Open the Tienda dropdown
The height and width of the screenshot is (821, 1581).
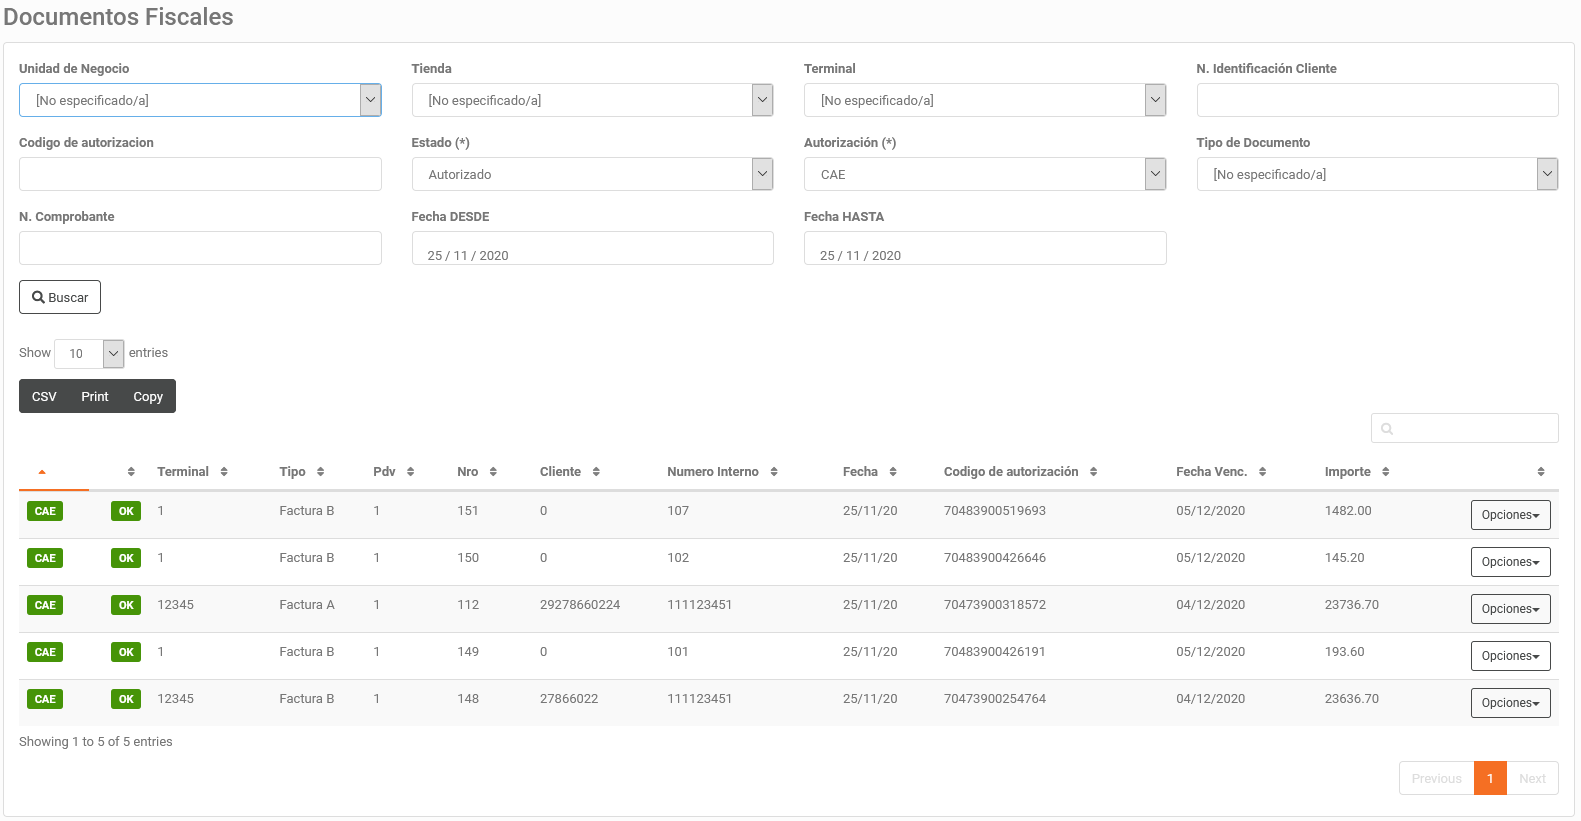coord(592,100)
